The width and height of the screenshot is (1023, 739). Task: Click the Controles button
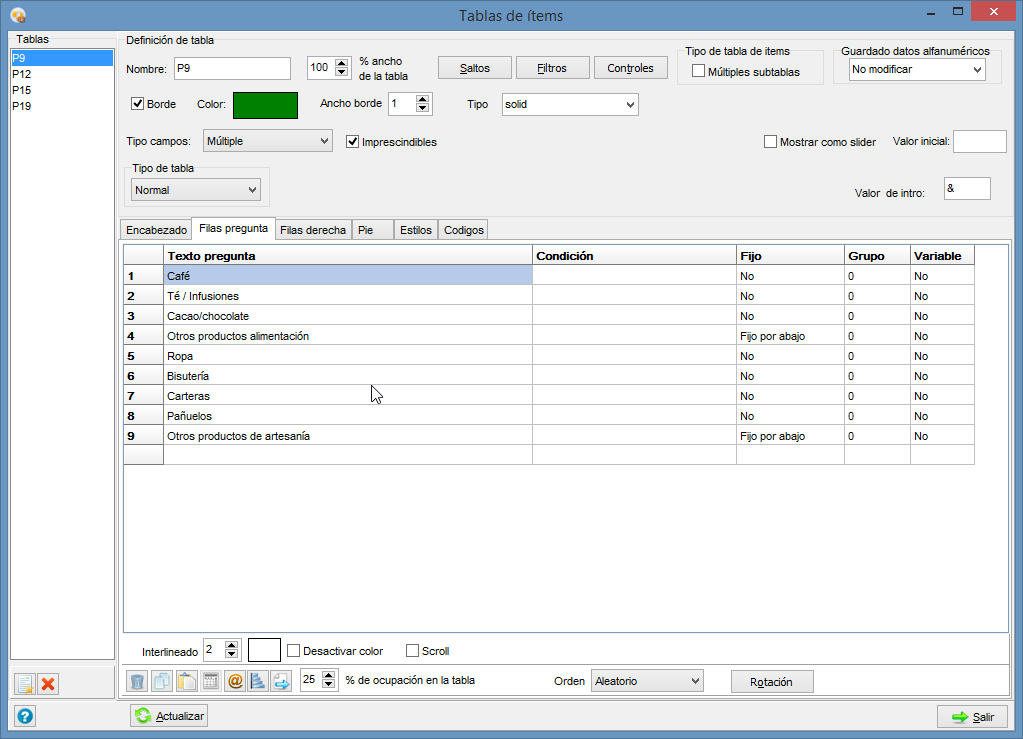pos(630,68)
